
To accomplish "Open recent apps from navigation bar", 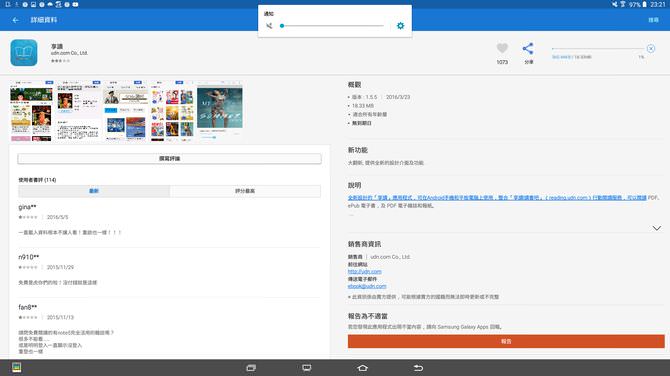I will (251, 368).
